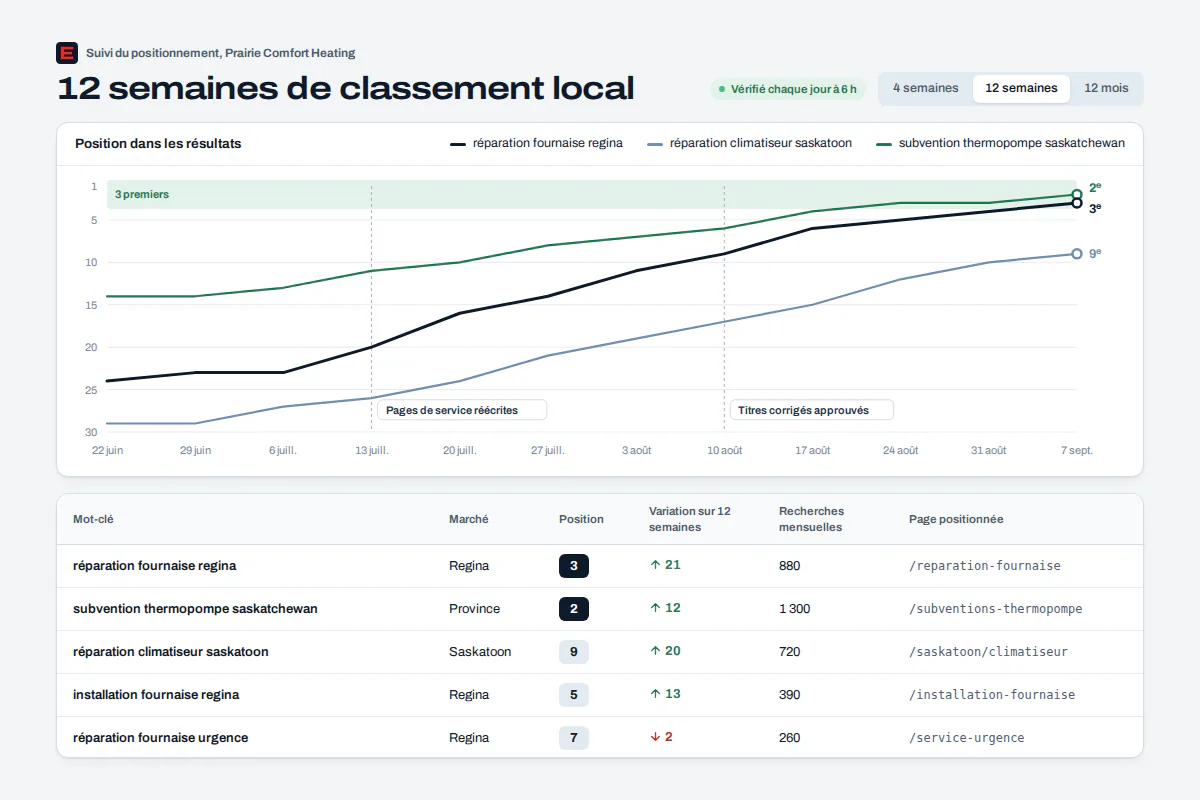Viewport: 1200px width, 800px height.
Task: Click position badge 3
Action: pyautogui.click(x=574, y=566)
